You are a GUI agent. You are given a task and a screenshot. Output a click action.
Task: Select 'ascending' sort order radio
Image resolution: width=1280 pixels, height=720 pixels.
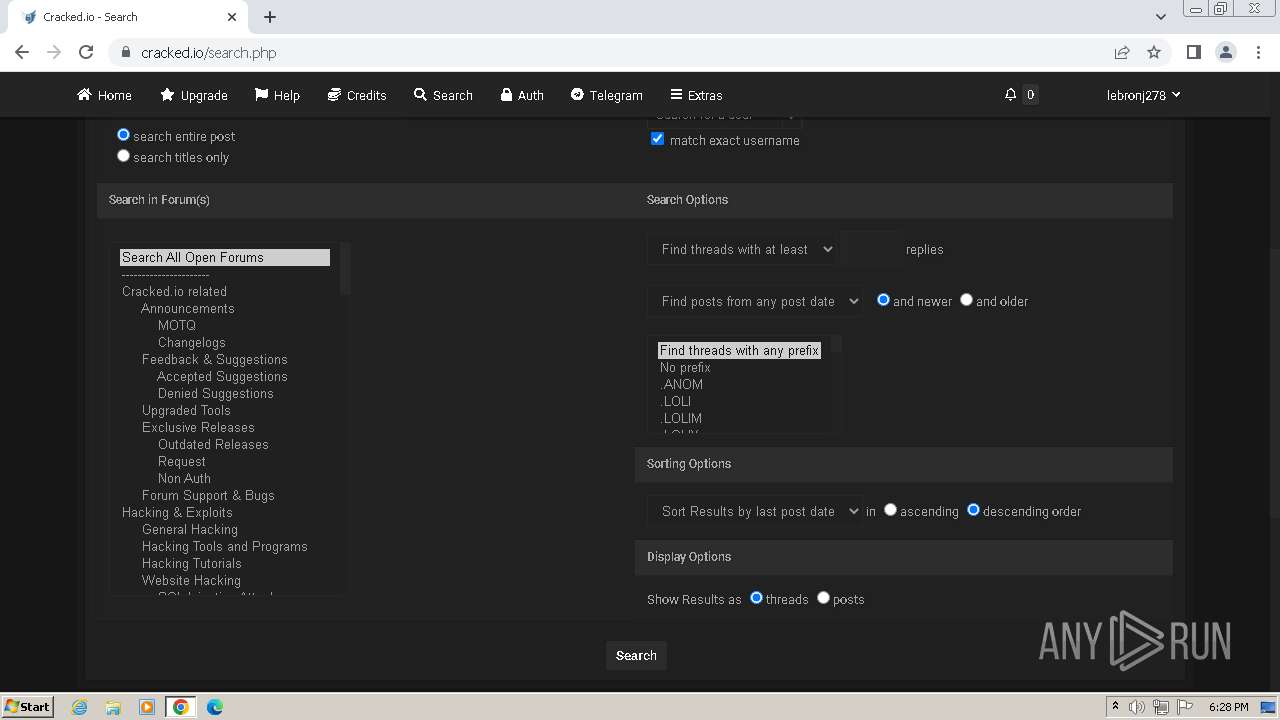pyautogui.click(x=890, y=510)
